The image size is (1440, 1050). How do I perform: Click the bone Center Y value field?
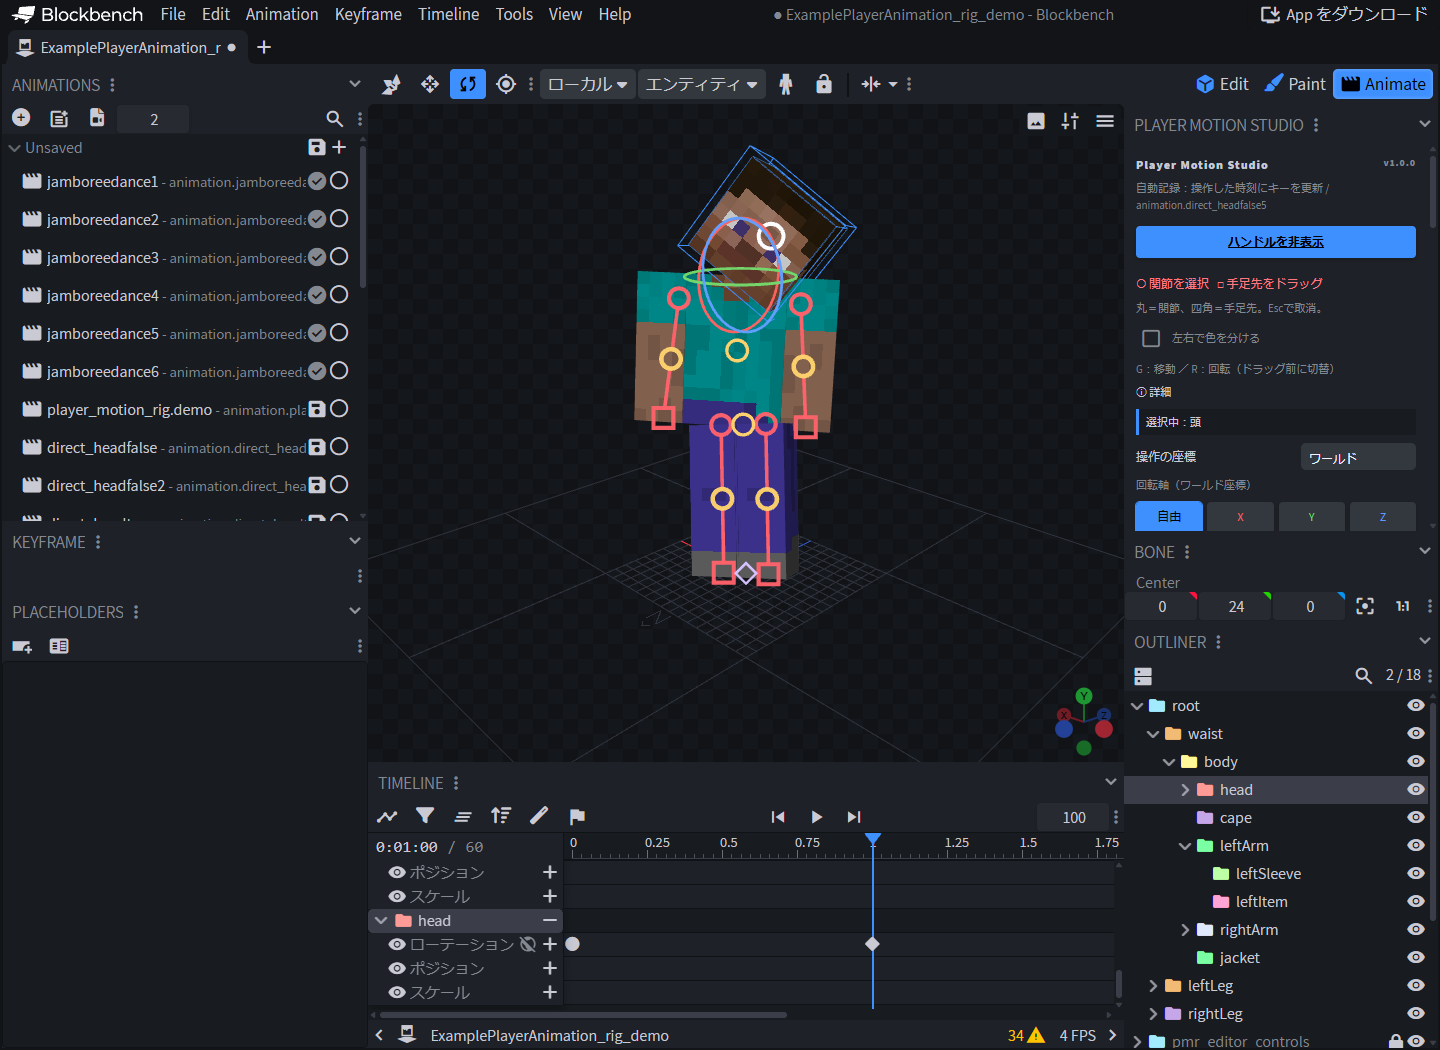(x=1237, y=606)
